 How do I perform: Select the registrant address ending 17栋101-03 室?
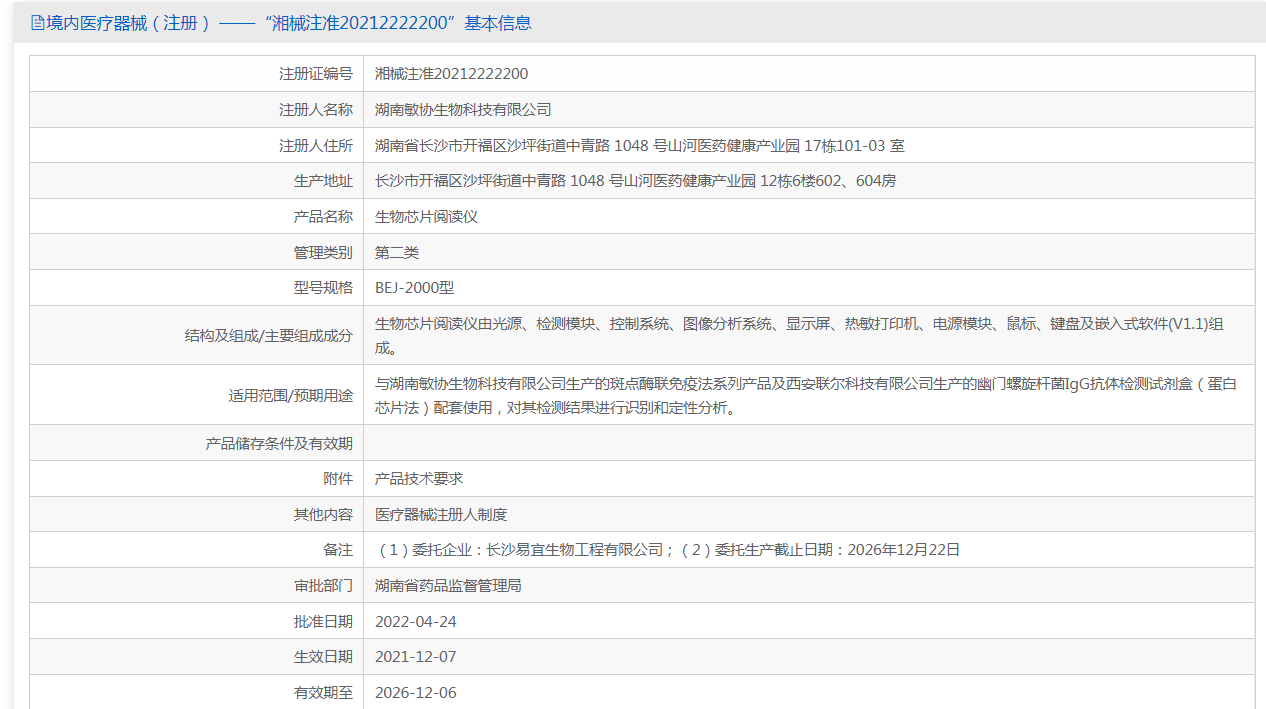640,146
